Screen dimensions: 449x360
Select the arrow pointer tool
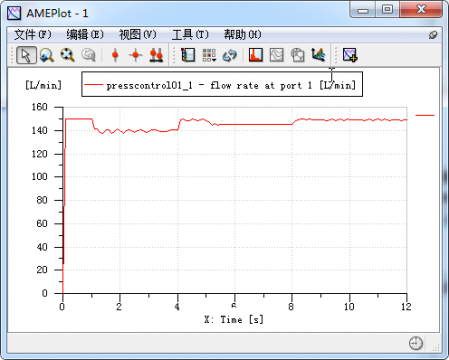click(x=26, y=55)
